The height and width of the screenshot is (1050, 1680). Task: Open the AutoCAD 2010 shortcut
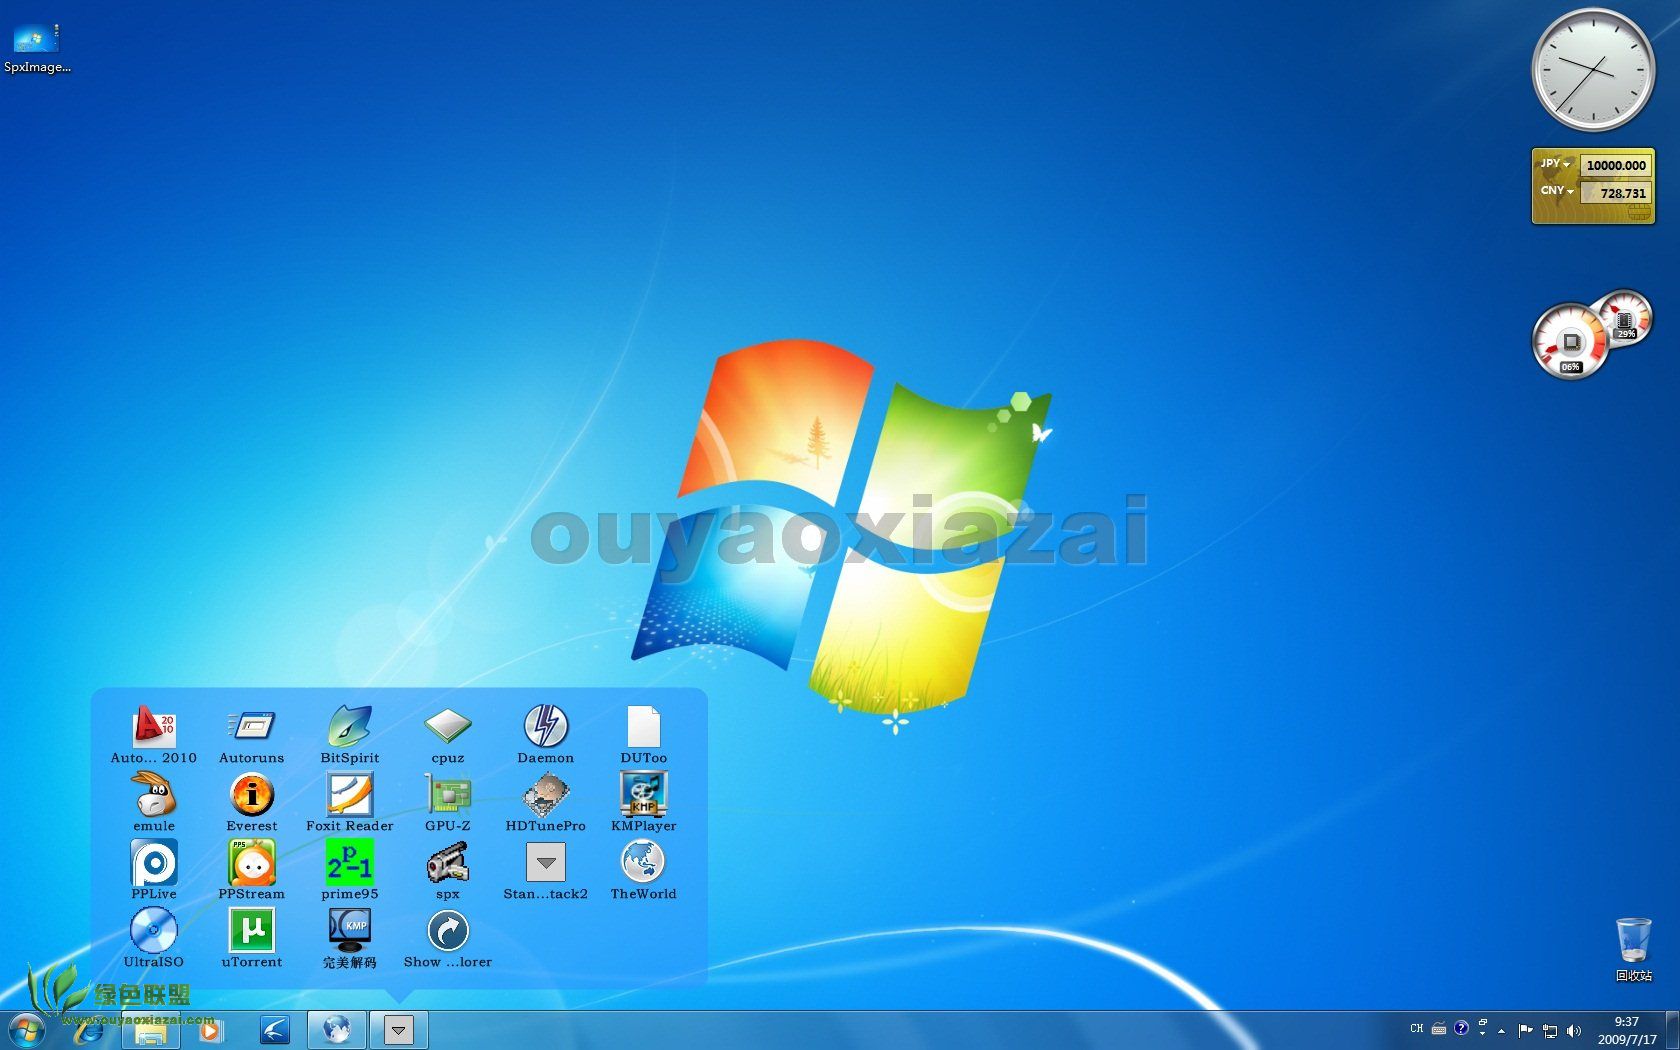coord(154,735)
